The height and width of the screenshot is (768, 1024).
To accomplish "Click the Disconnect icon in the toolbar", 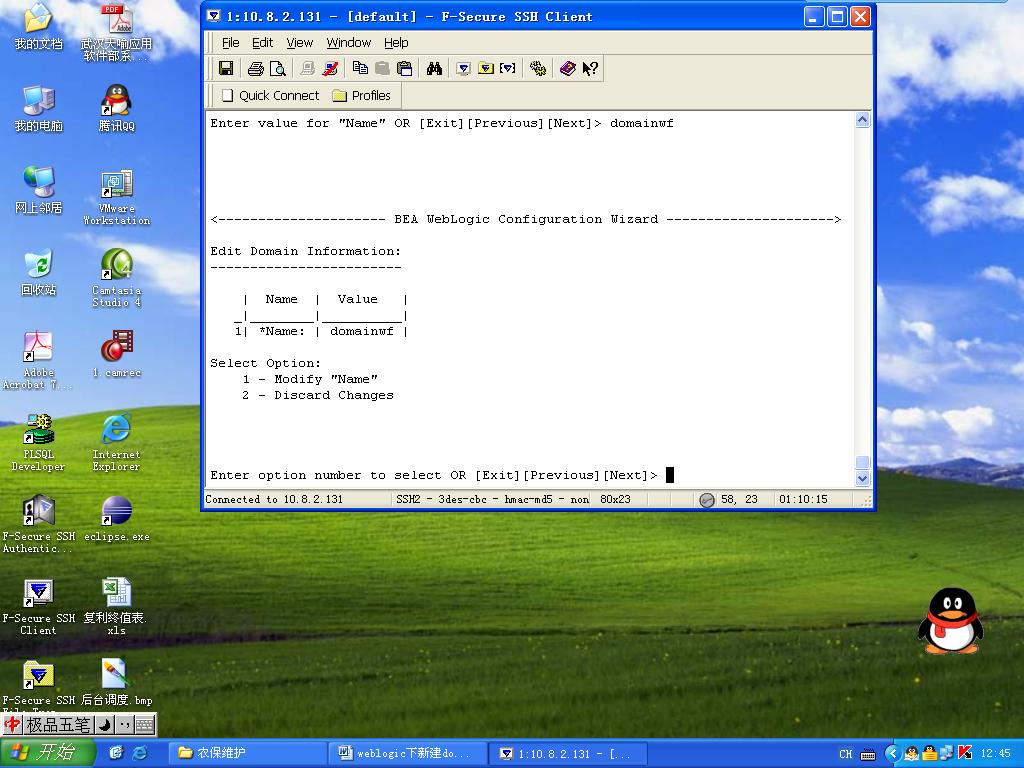I will pos(331,69).
